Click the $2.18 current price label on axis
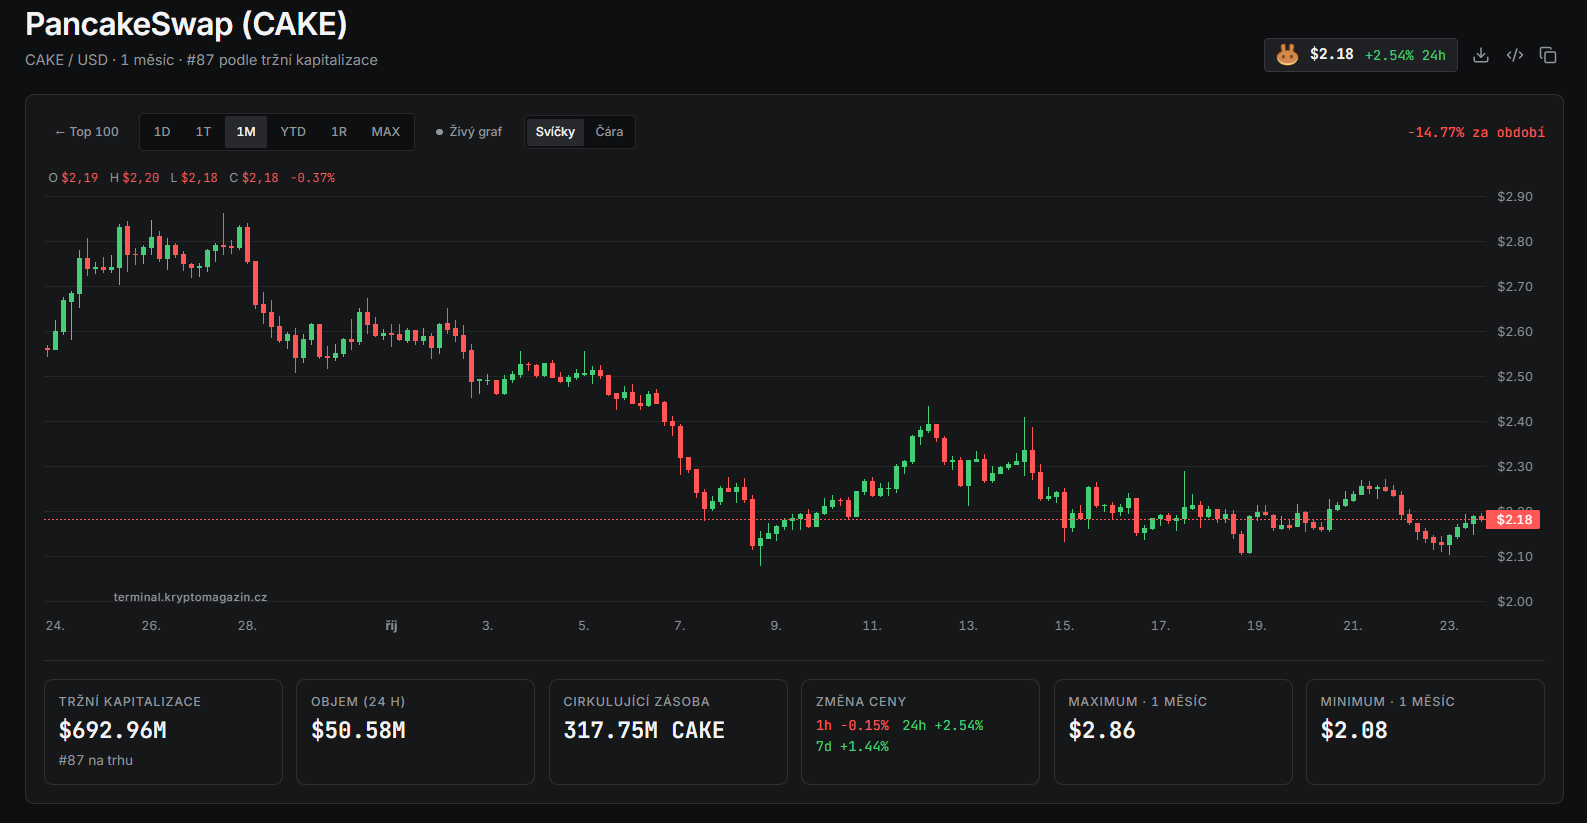This screenshot has width=1587, height=823. pos(1513,519)
